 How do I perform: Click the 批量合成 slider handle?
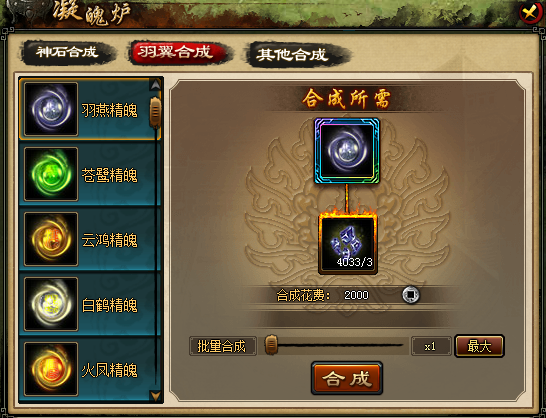(271, 345)
